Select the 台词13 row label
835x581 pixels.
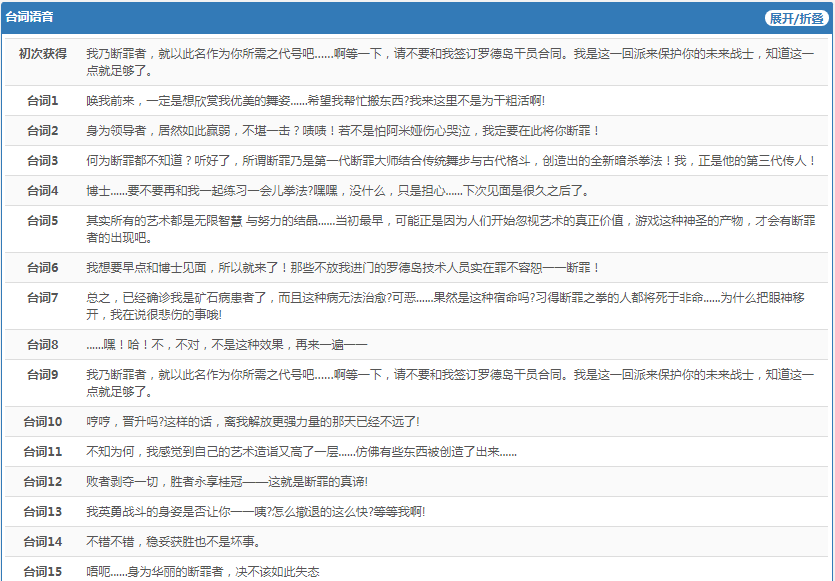(x=43, y=512)
